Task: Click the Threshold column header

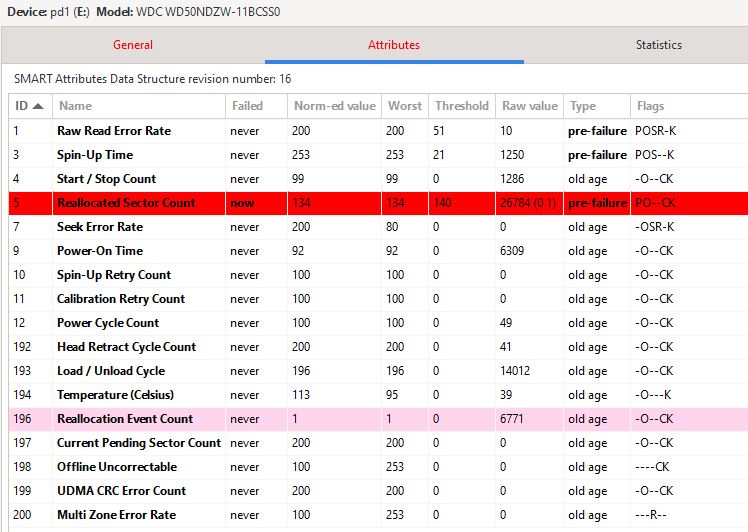Action: tap(461, 106)
